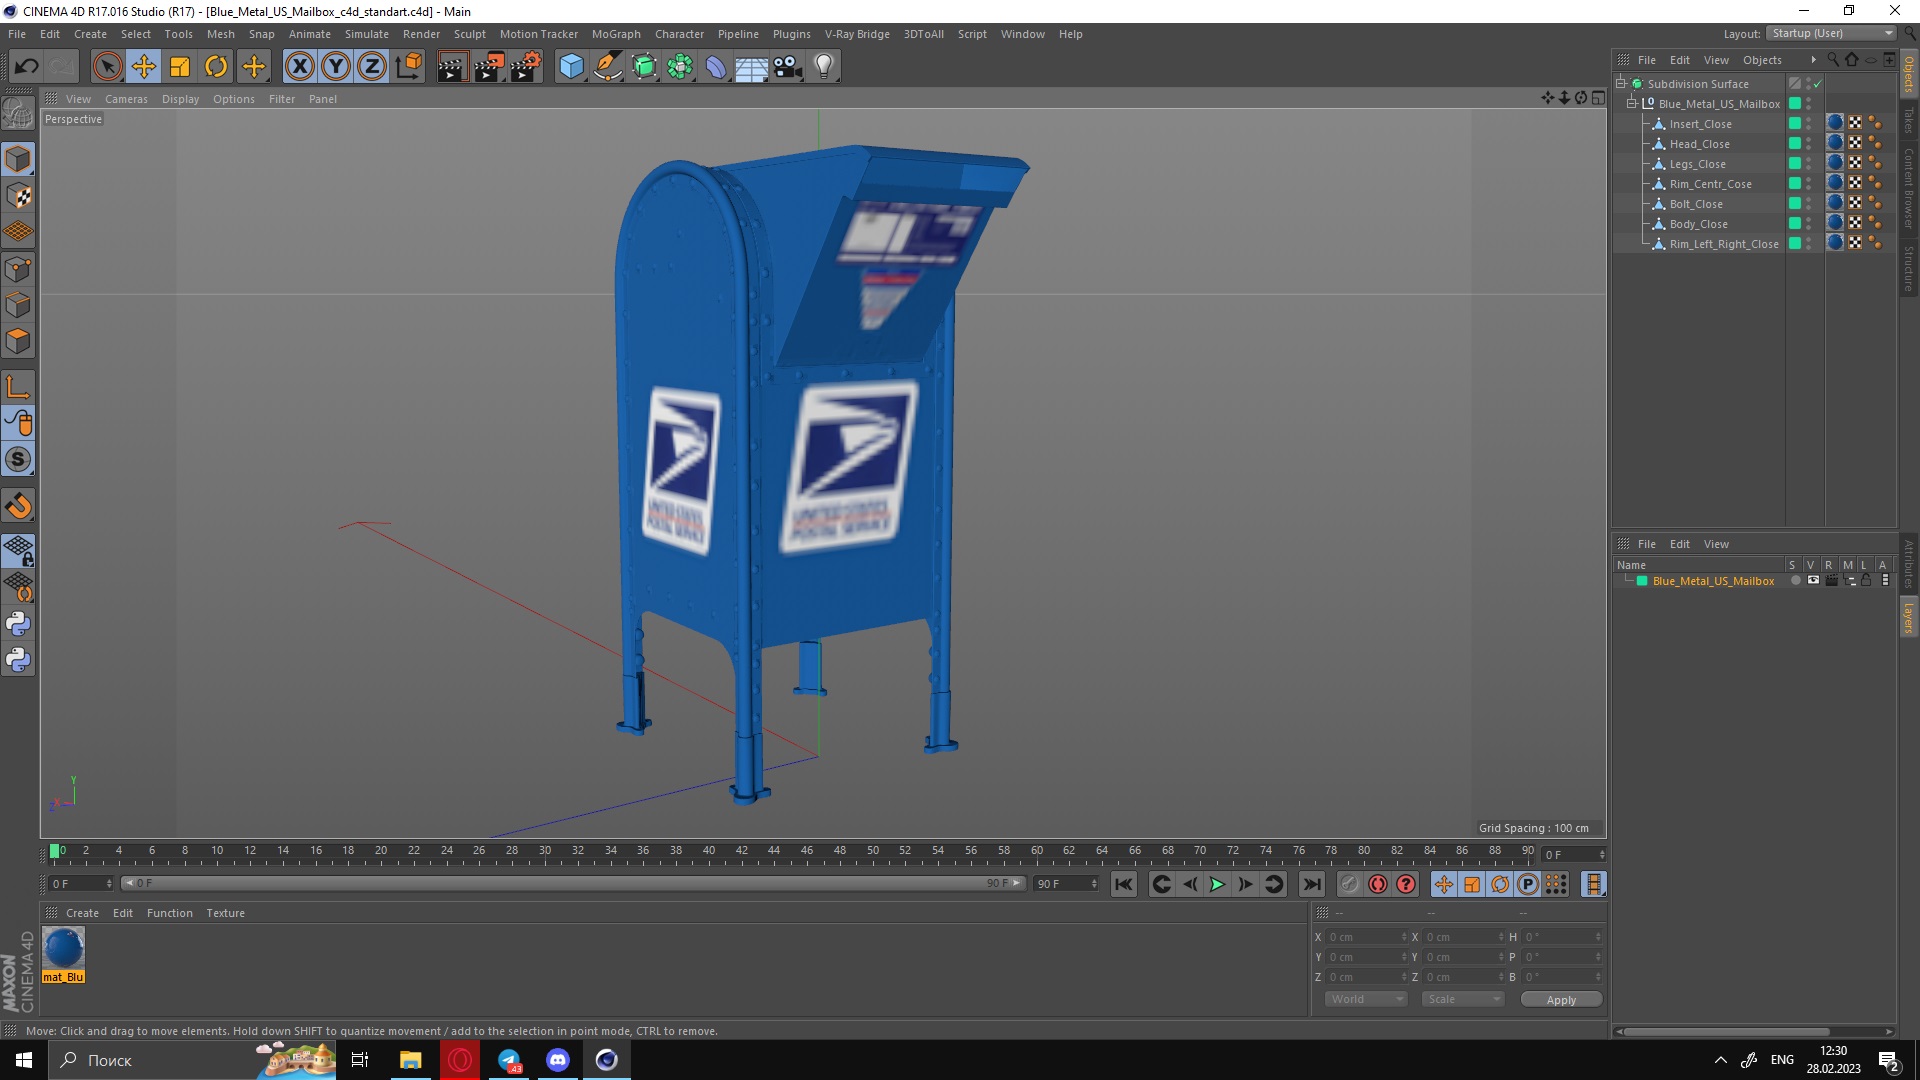Open the array modeling objects icon
The width and height of the screenshot is (1920, 1080).
pyautogui.click(x=681, y=67)
